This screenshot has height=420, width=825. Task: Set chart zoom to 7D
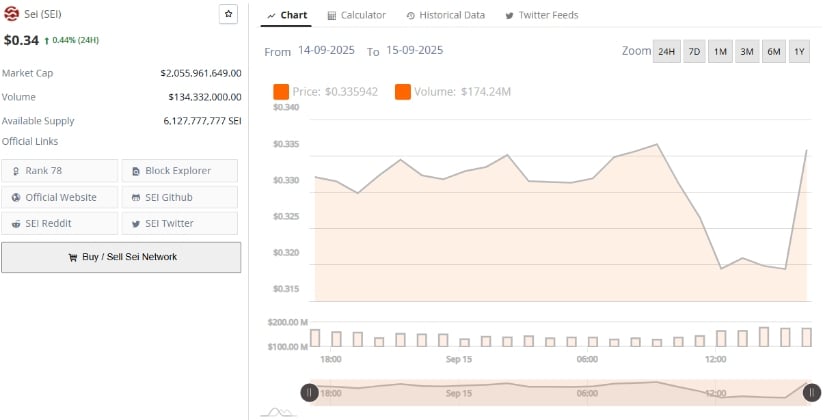695,52
